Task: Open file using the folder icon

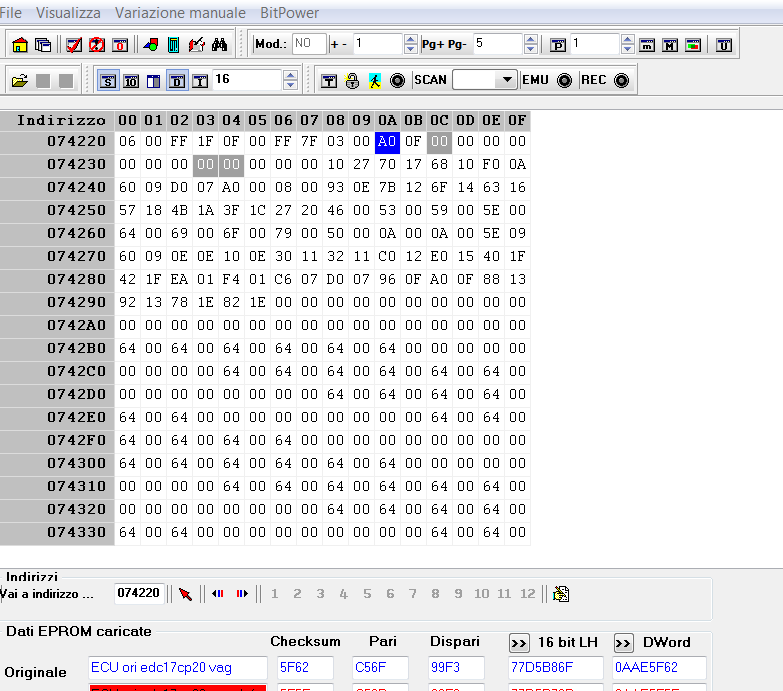Action: 19,80
